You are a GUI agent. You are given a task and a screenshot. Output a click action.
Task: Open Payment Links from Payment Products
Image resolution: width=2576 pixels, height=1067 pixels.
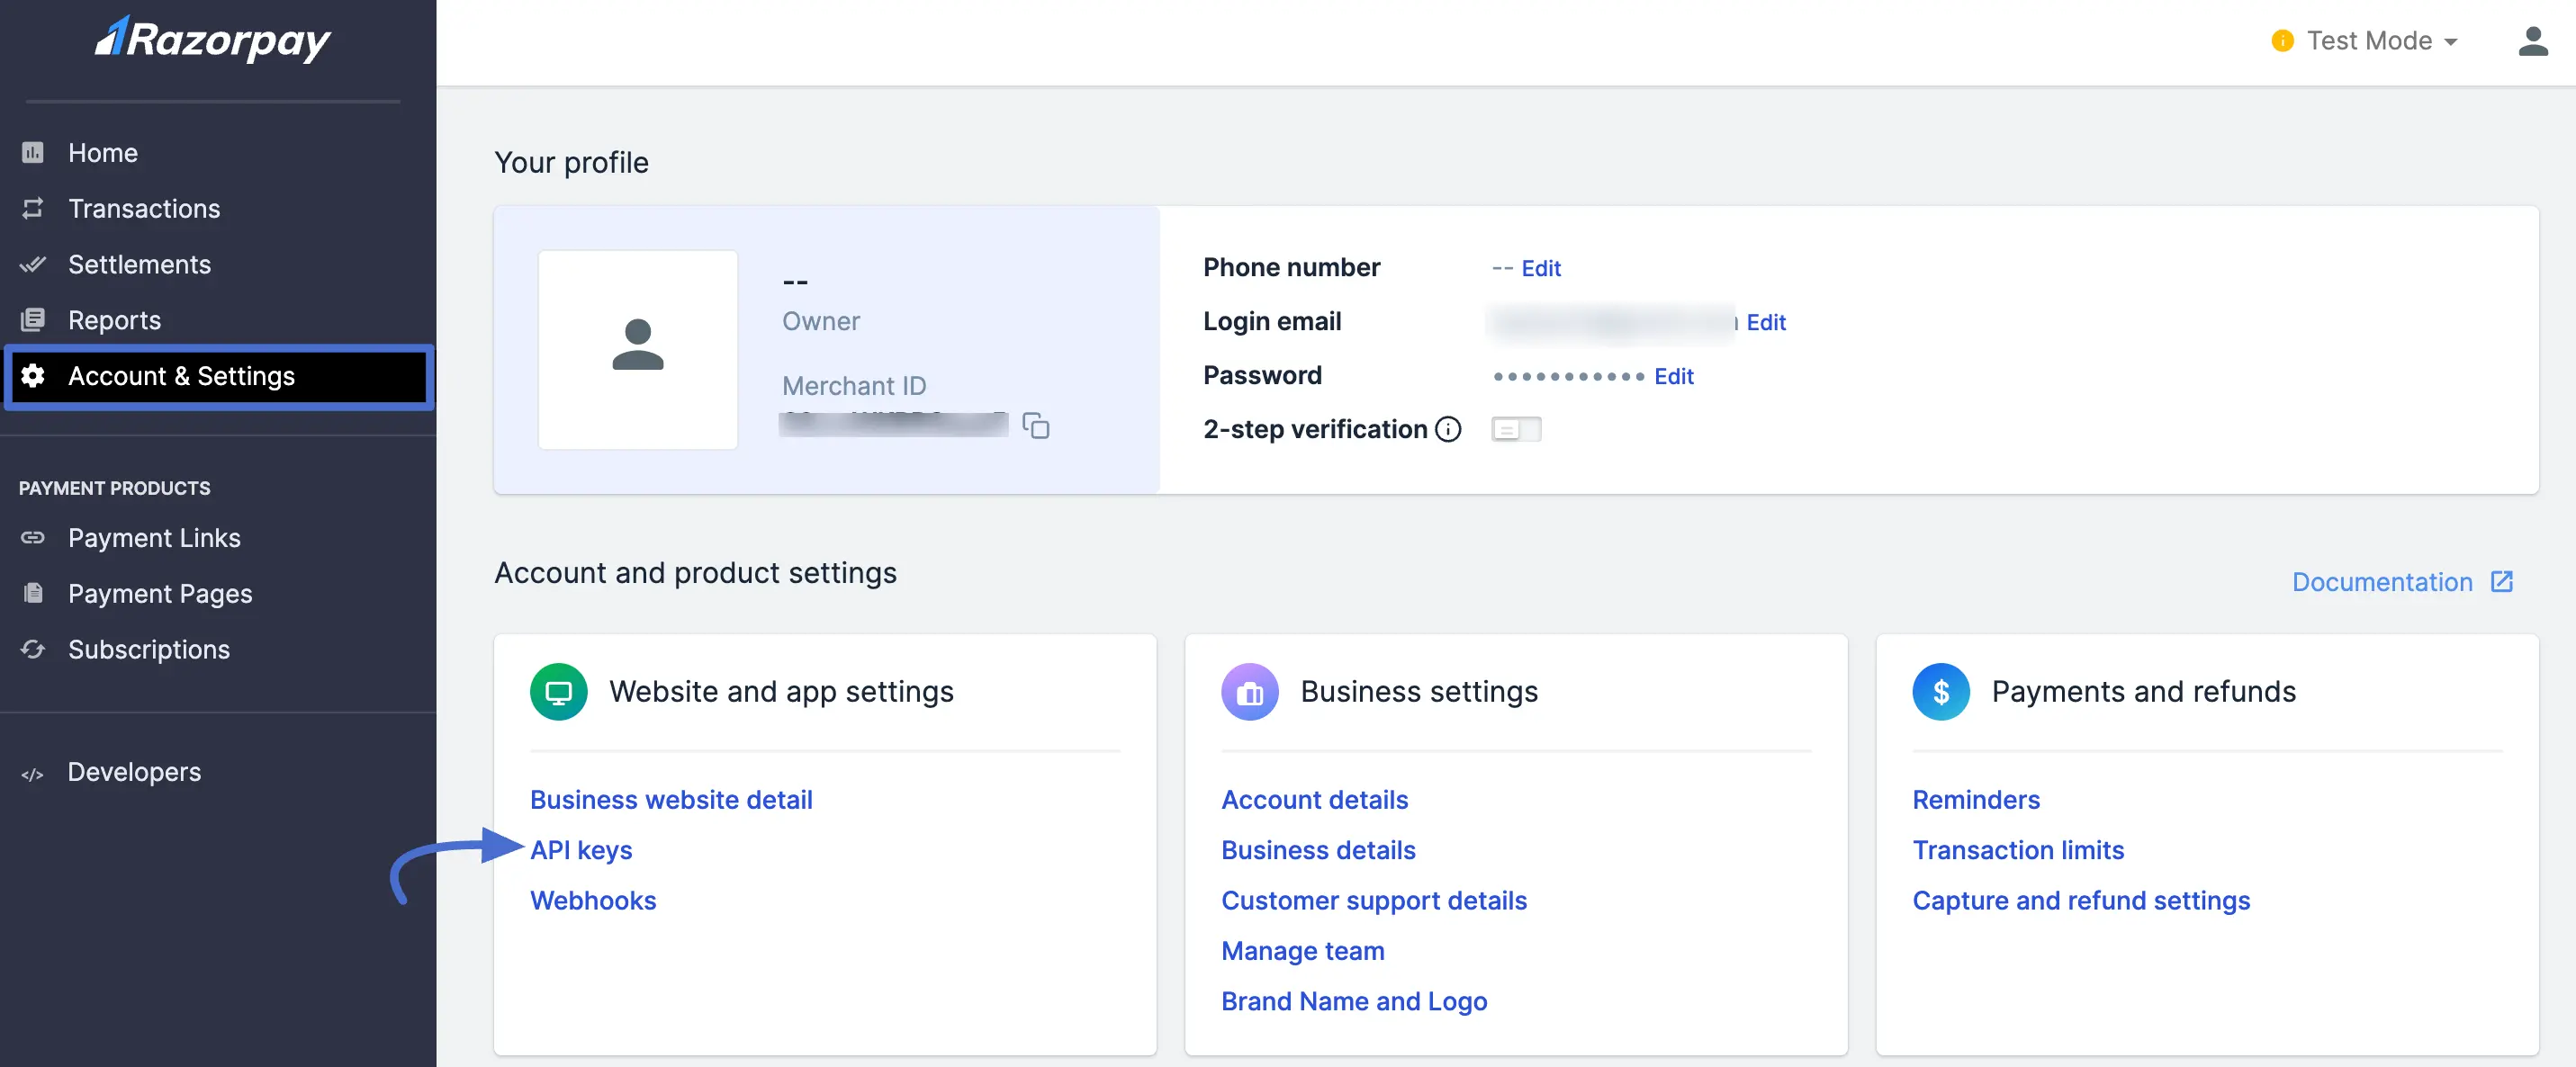154,537
